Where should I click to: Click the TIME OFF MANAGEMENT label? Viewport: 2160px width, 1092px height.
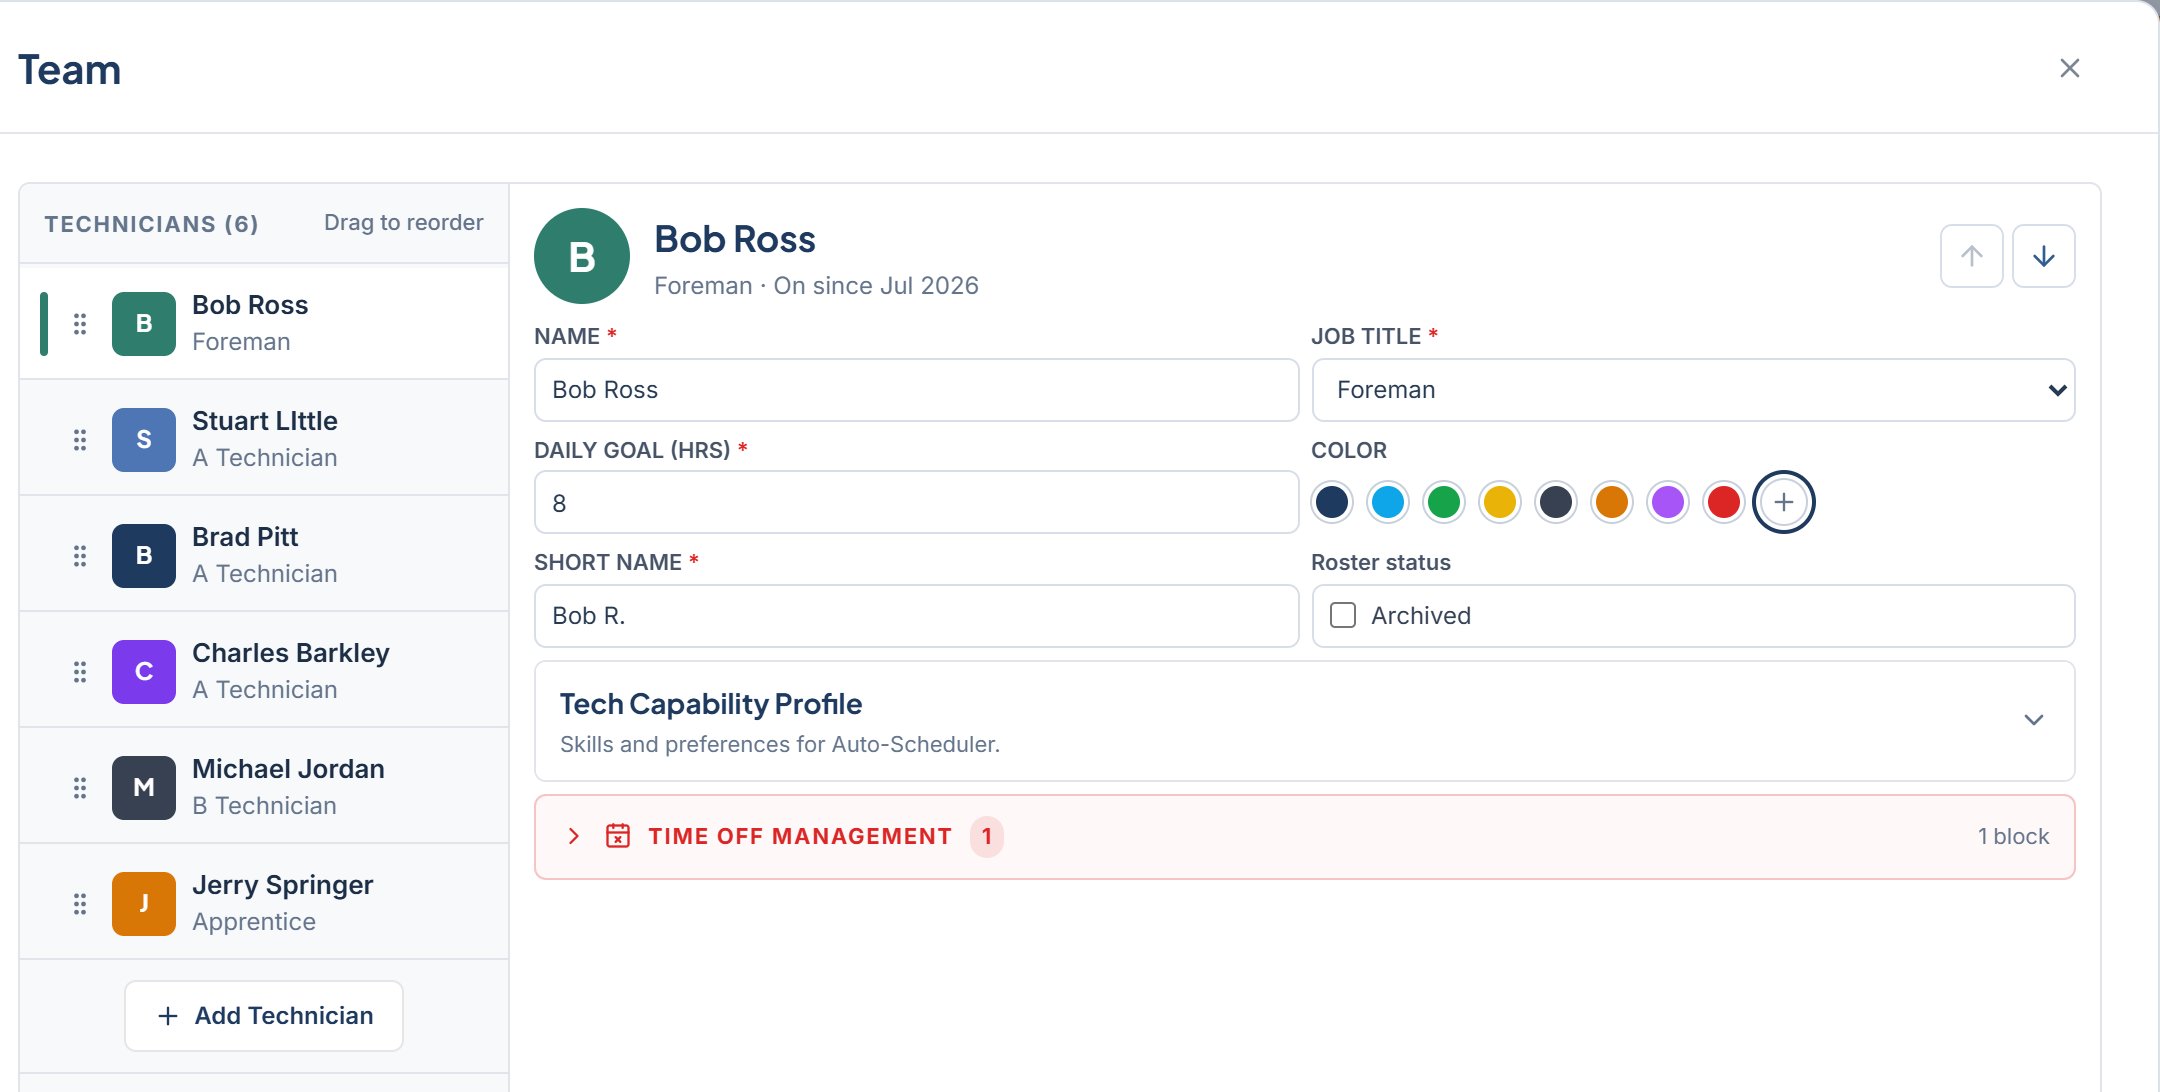[800, 836]
